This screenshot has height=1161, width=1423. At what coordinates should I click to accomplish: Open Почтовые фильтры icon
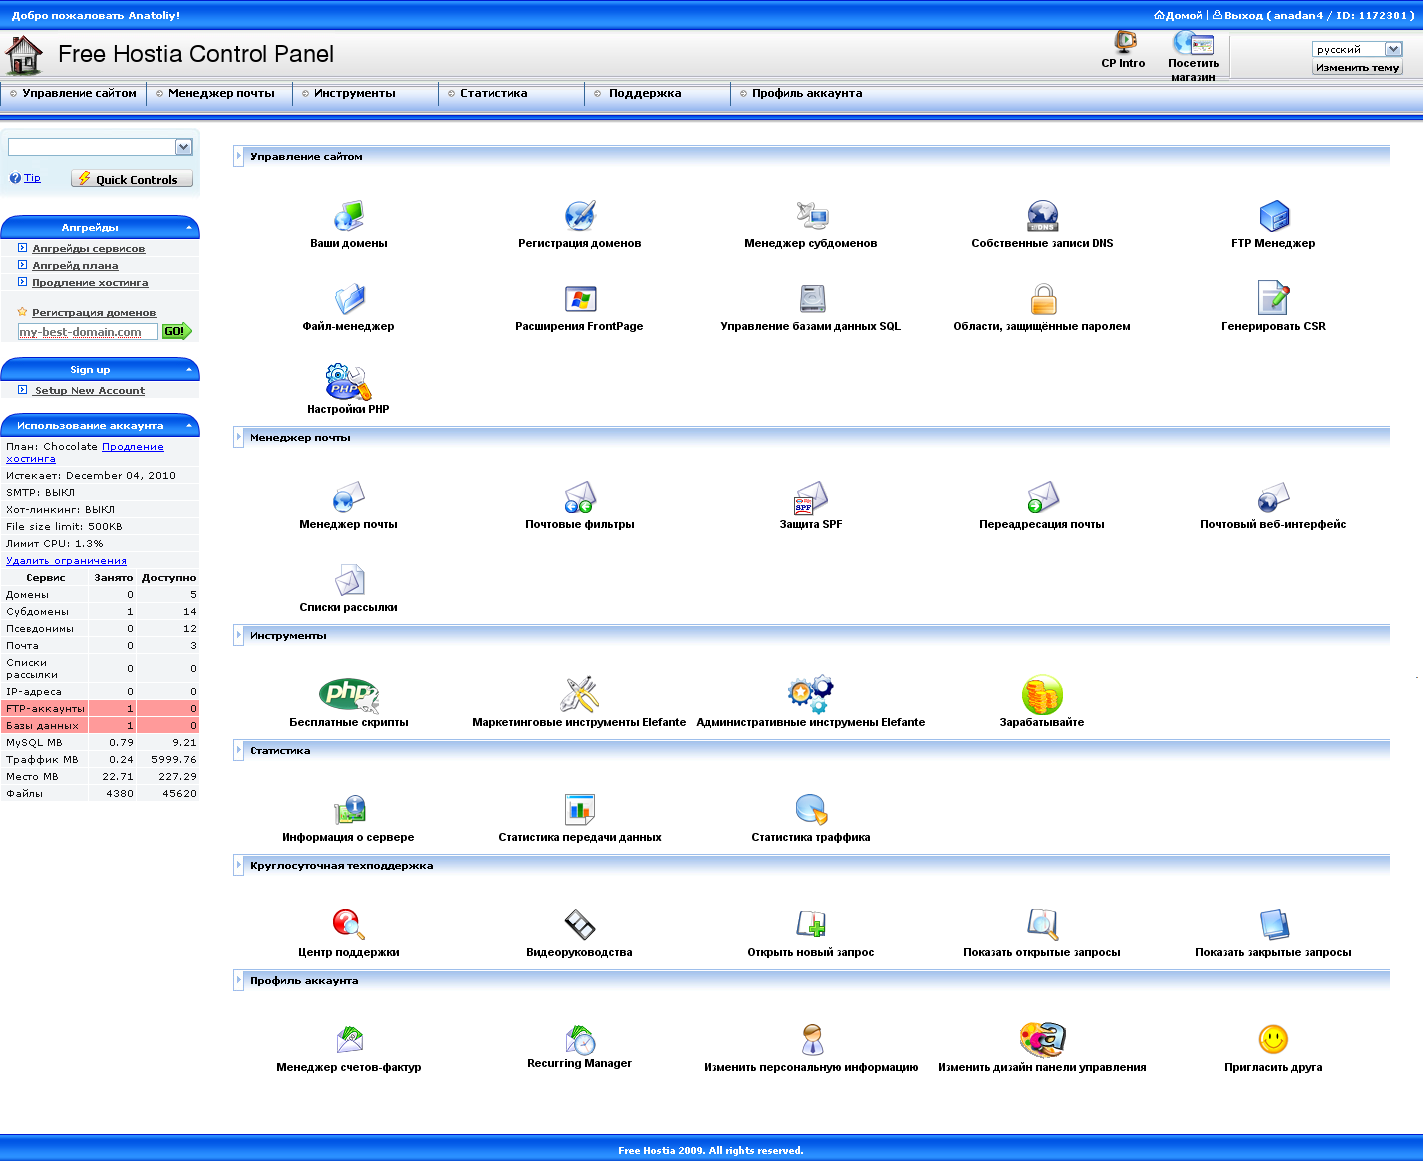click(x=580, y=496)
